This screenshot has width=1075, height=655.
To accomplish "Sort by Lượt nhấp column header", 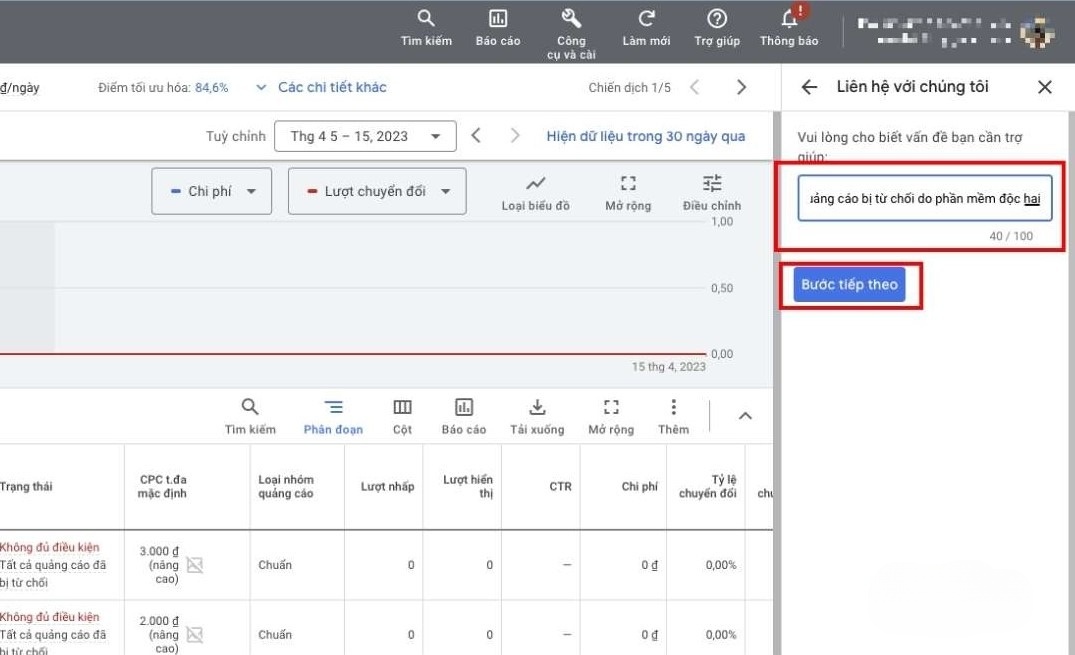I will point(387,486).
